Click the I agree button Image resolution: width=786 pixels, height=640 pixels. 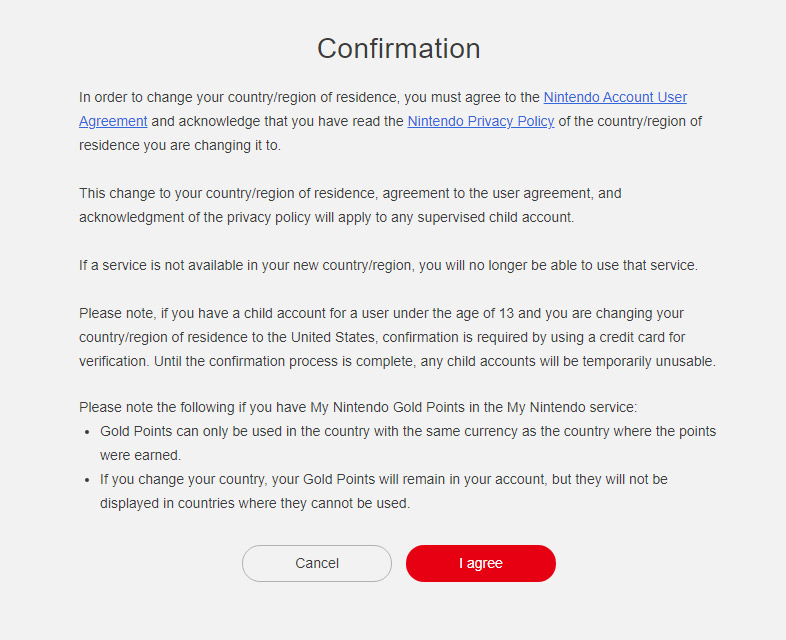(x=480, y=563)
